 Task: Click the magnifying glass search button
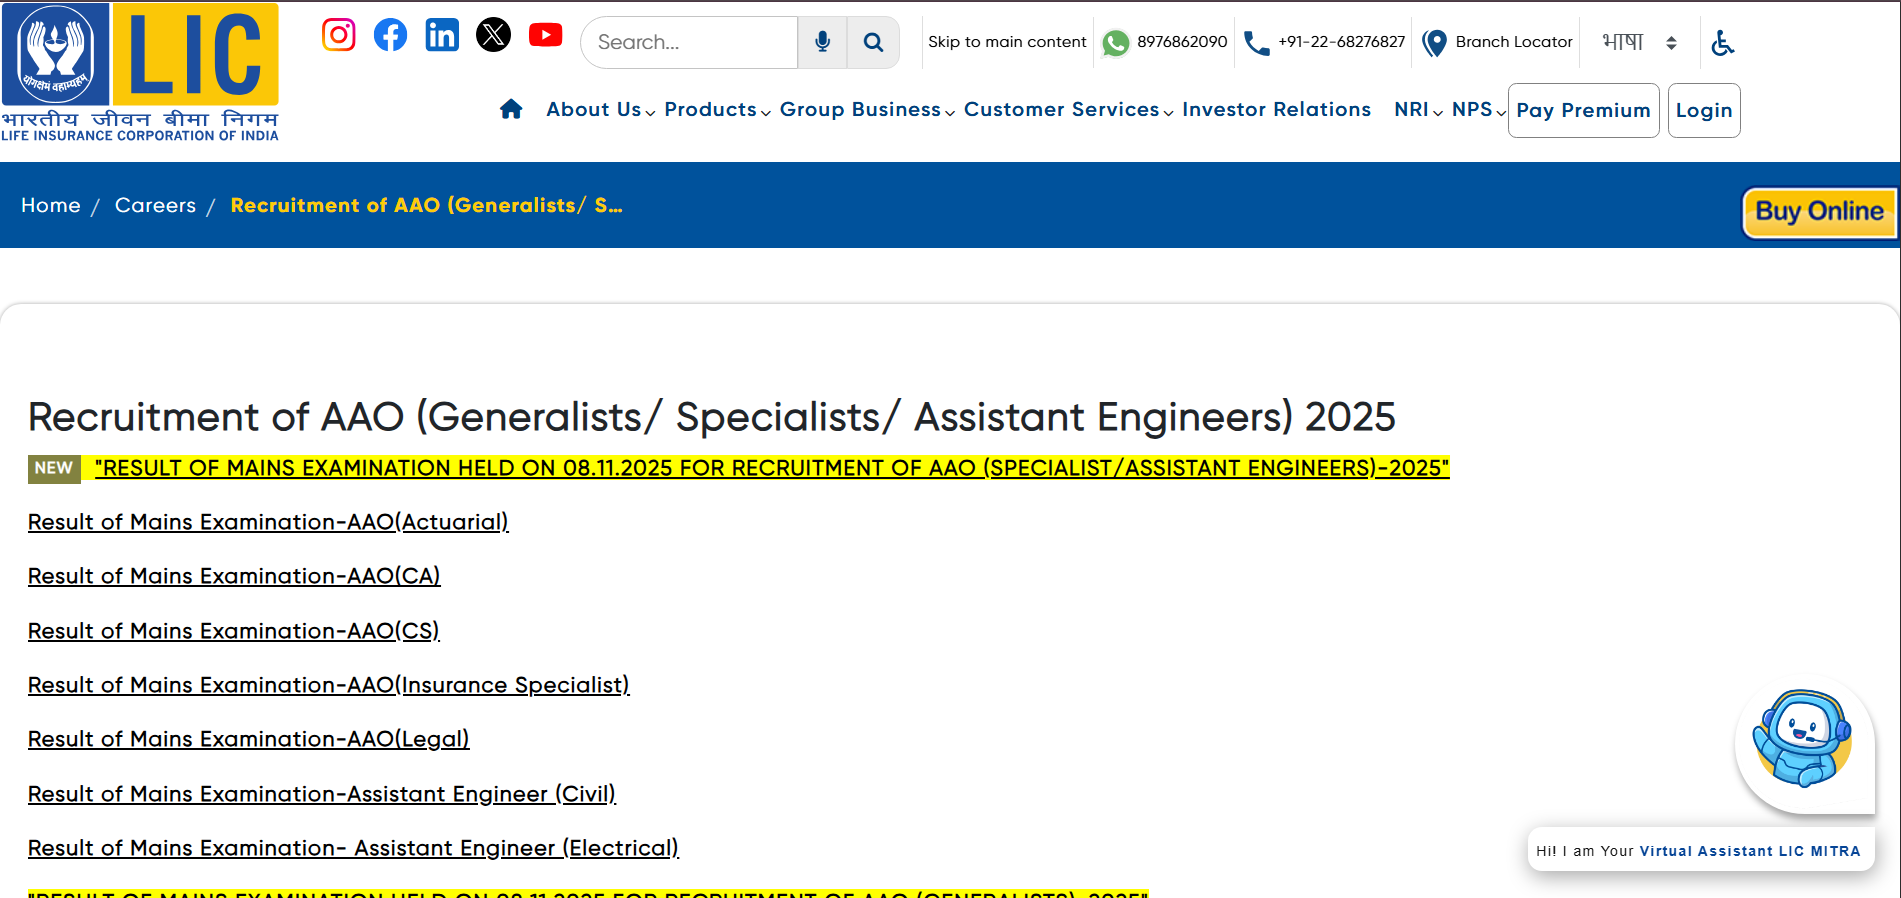(x=873, y=42)
